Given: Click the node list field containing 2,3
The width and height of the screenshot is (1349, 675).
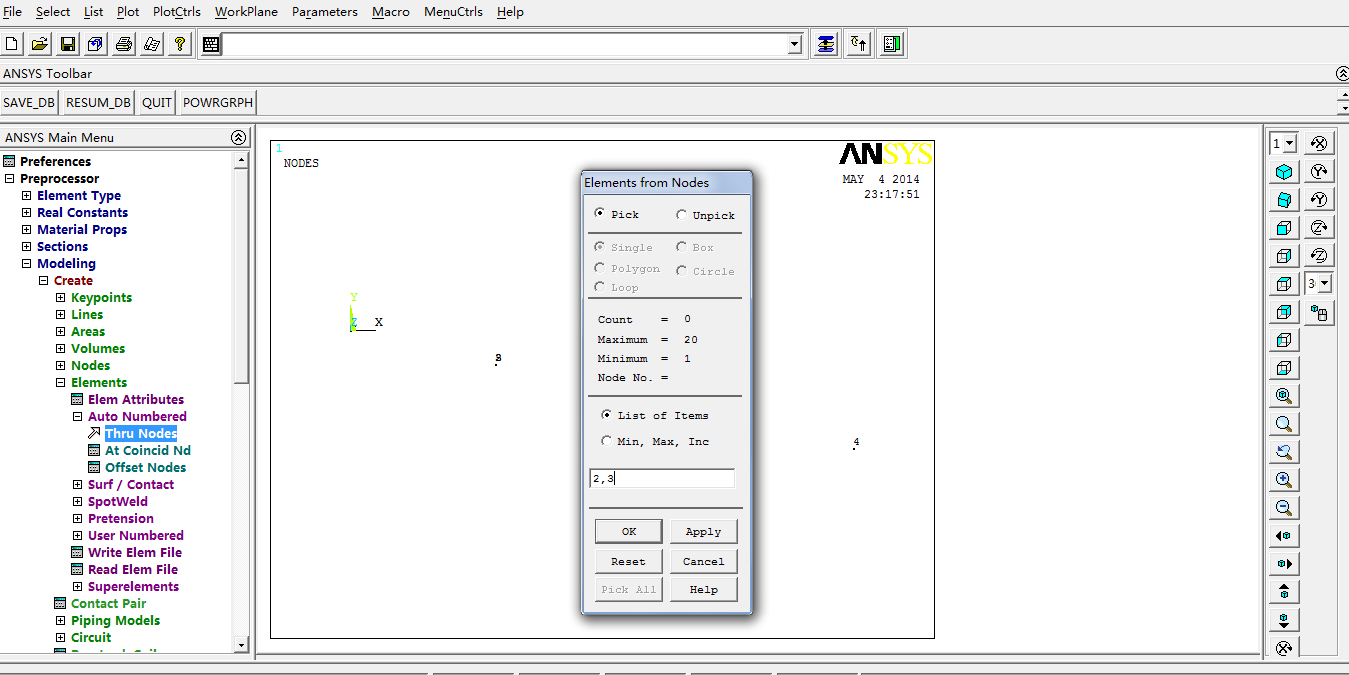Looking at the screenshot, I should 662,478.
